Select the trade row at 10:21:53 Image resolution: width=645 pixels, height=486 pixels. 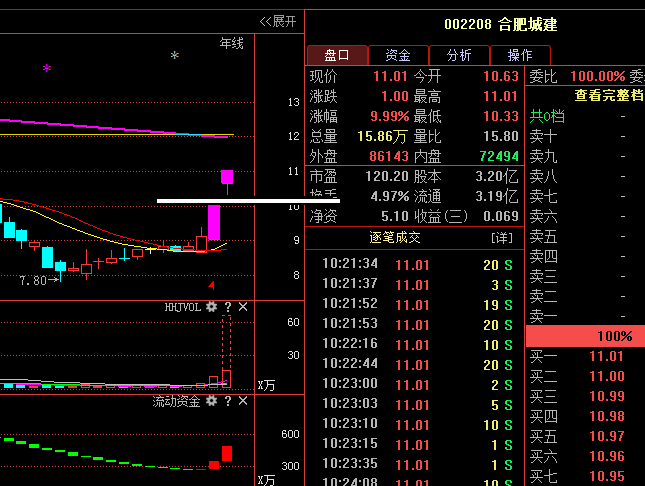417,324
